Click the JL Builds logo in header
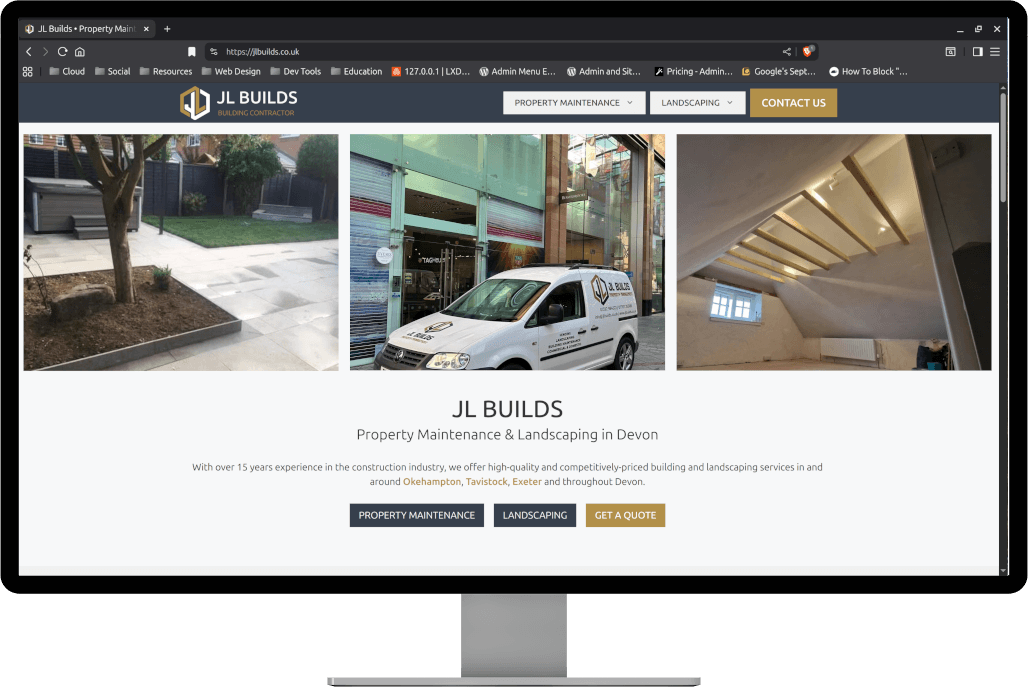The width and height of the screenshot is (1028, 687). point(238,102)
